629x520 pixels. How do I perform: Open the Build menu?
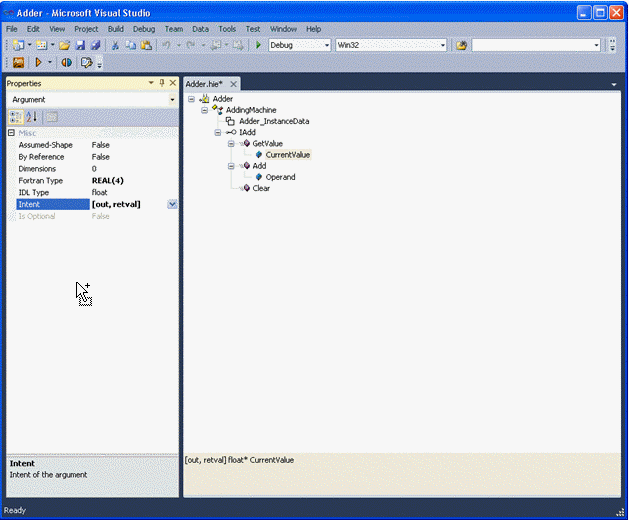(x=116, y=29)
